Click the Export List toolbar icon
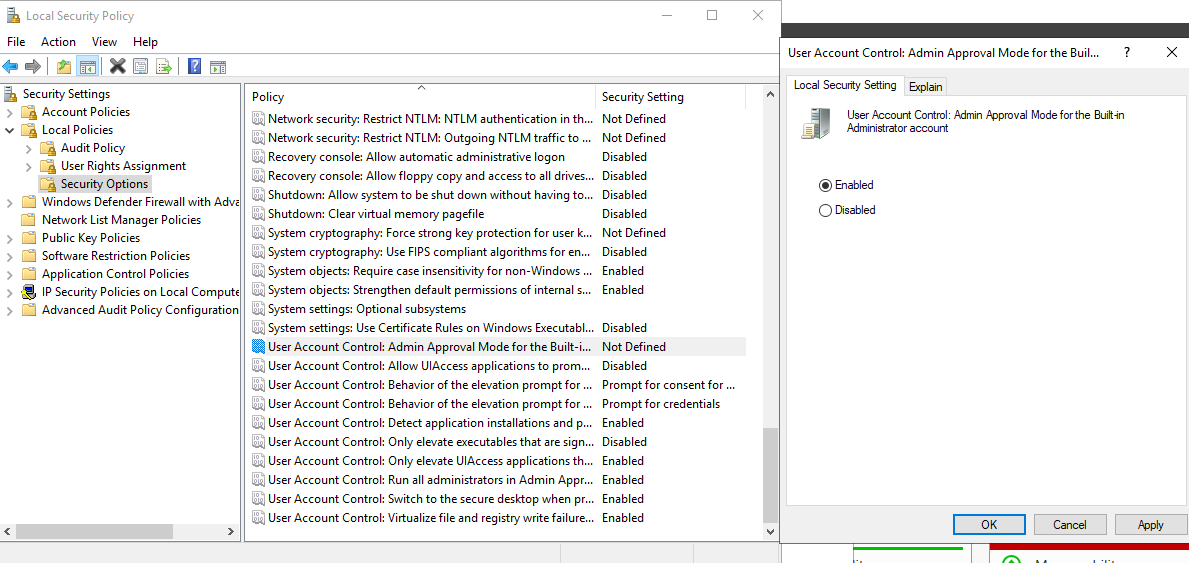This screenshot has height=563, width=1189. click(x=164, y=66)
